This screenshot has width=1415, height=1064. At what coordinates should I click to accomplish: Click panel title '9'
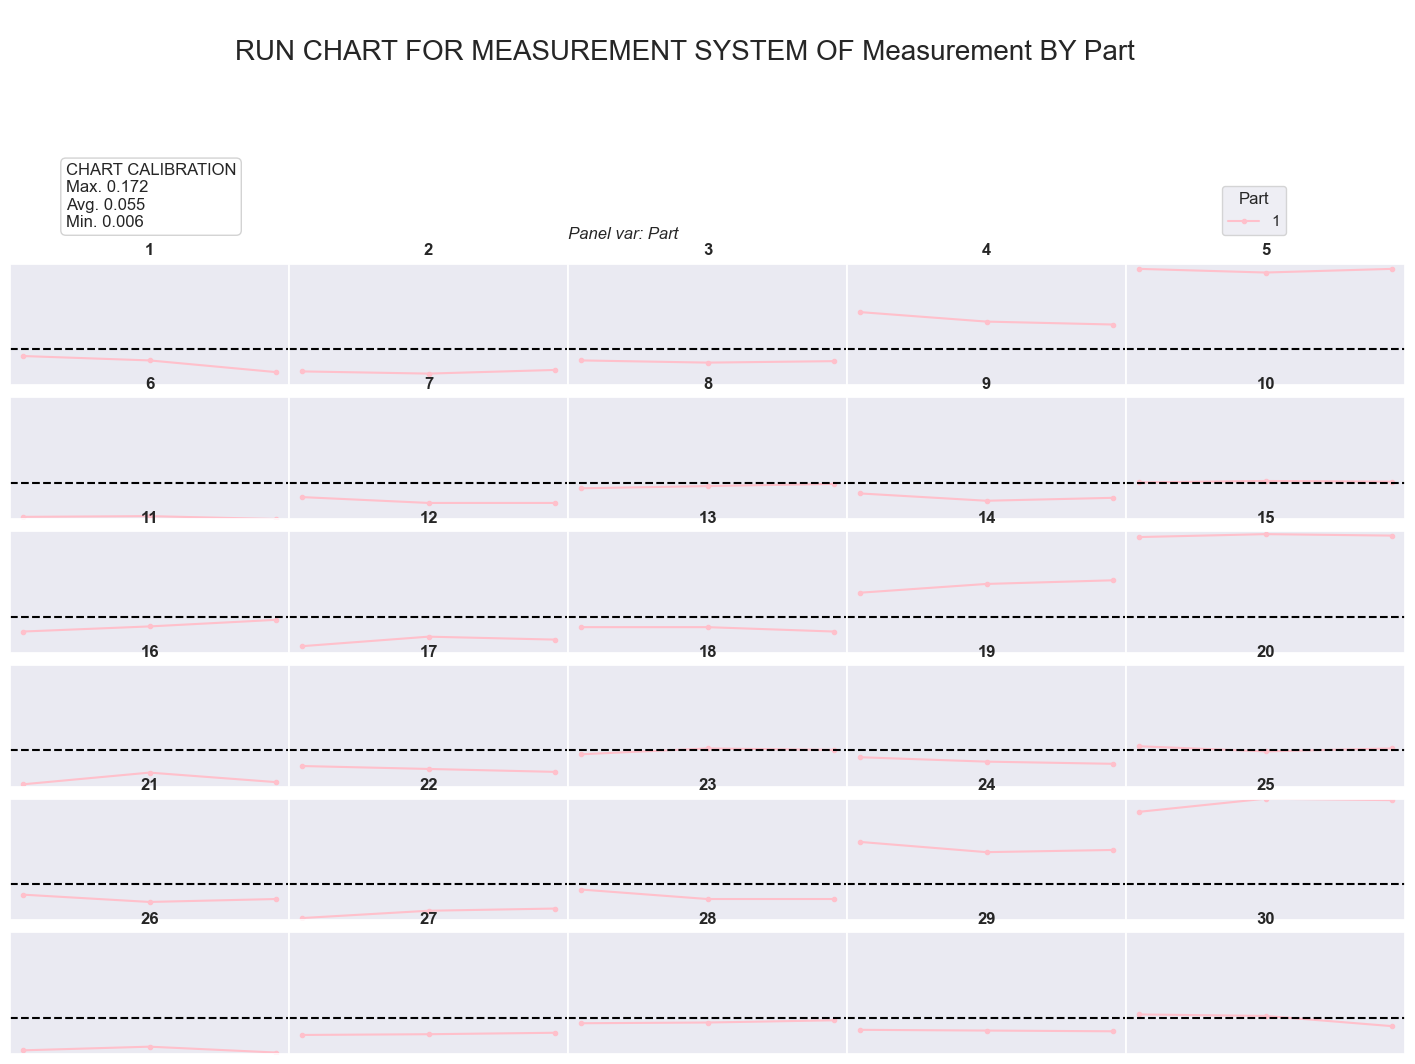click(x=987, y=384)
